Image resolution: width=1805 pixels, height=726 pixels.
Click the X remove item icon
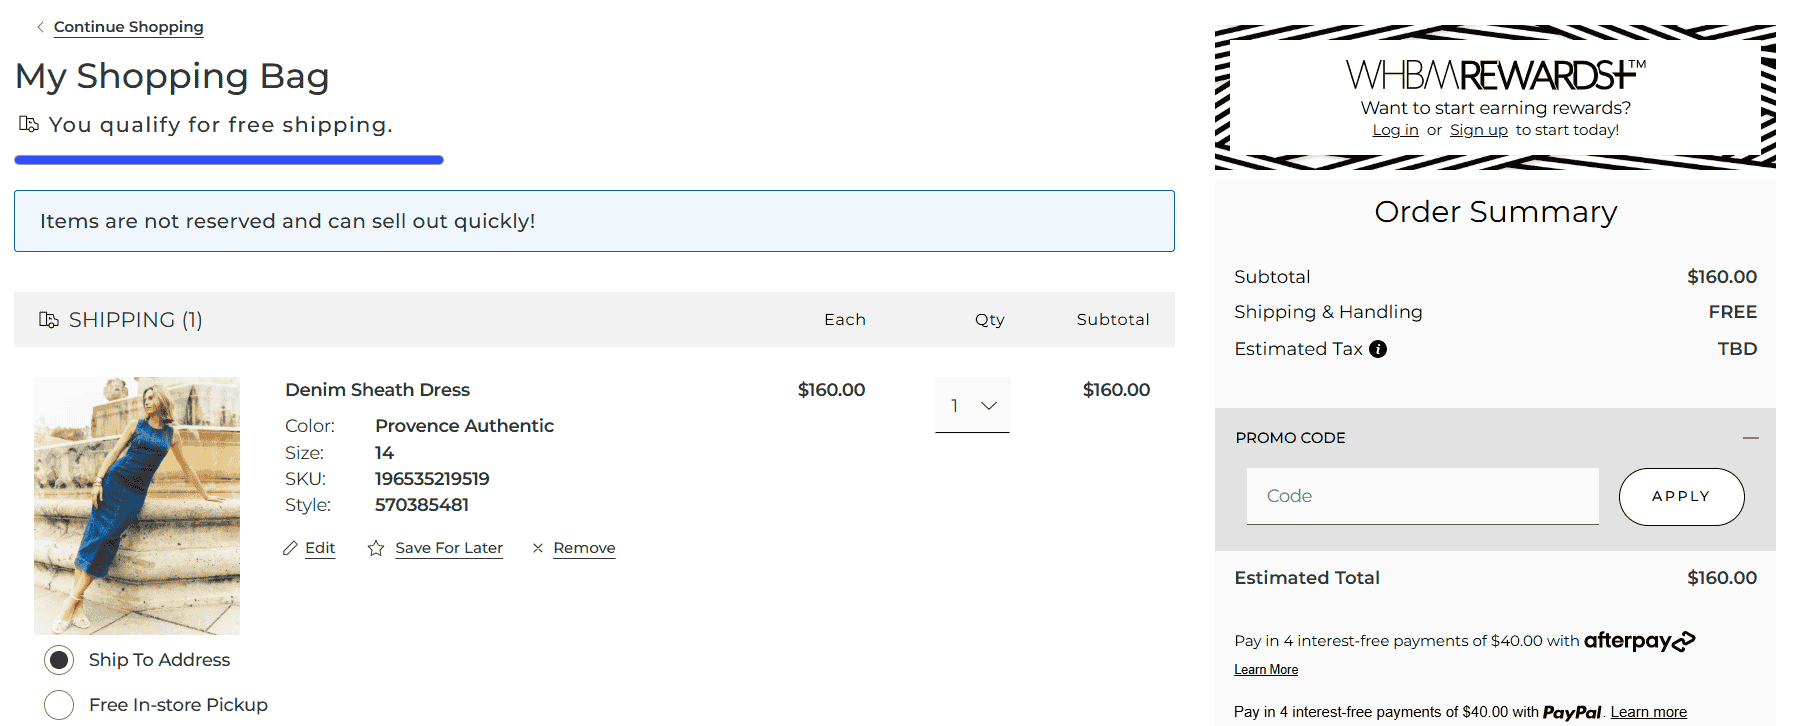point(538,548)
